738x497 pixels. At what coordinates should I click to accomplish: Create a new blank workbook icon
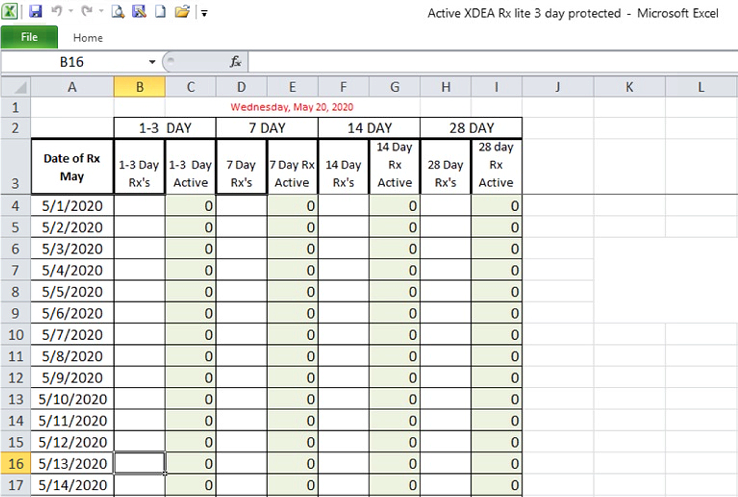pos(160,11)
